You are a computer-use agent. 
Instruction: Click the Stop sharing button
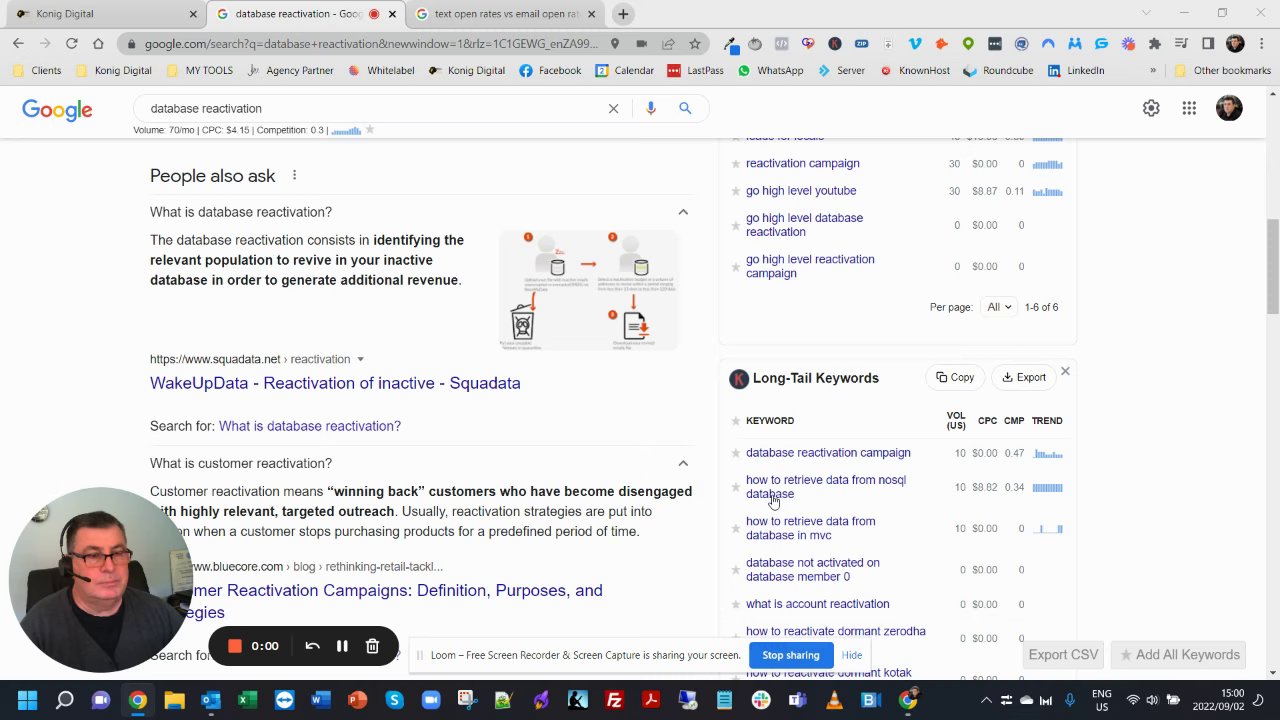point(791,655)
